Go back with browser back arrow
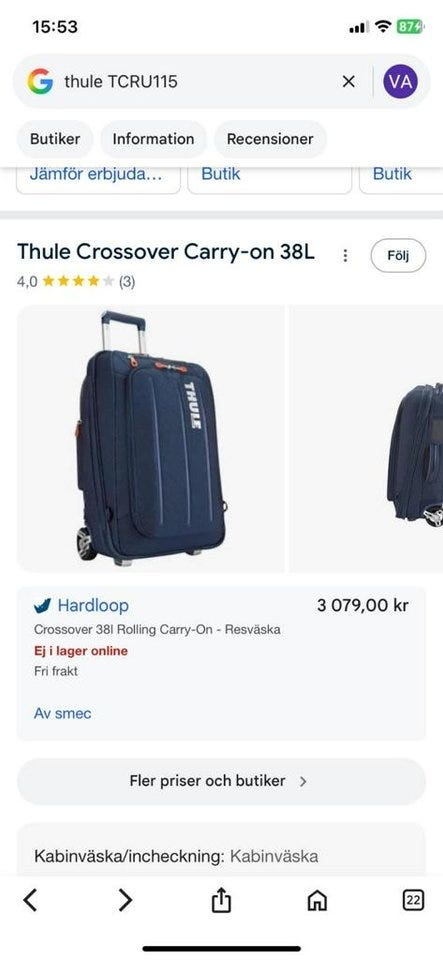Viewport: 443px width, 960px height. pyautogui.click(x=30, y=900)
